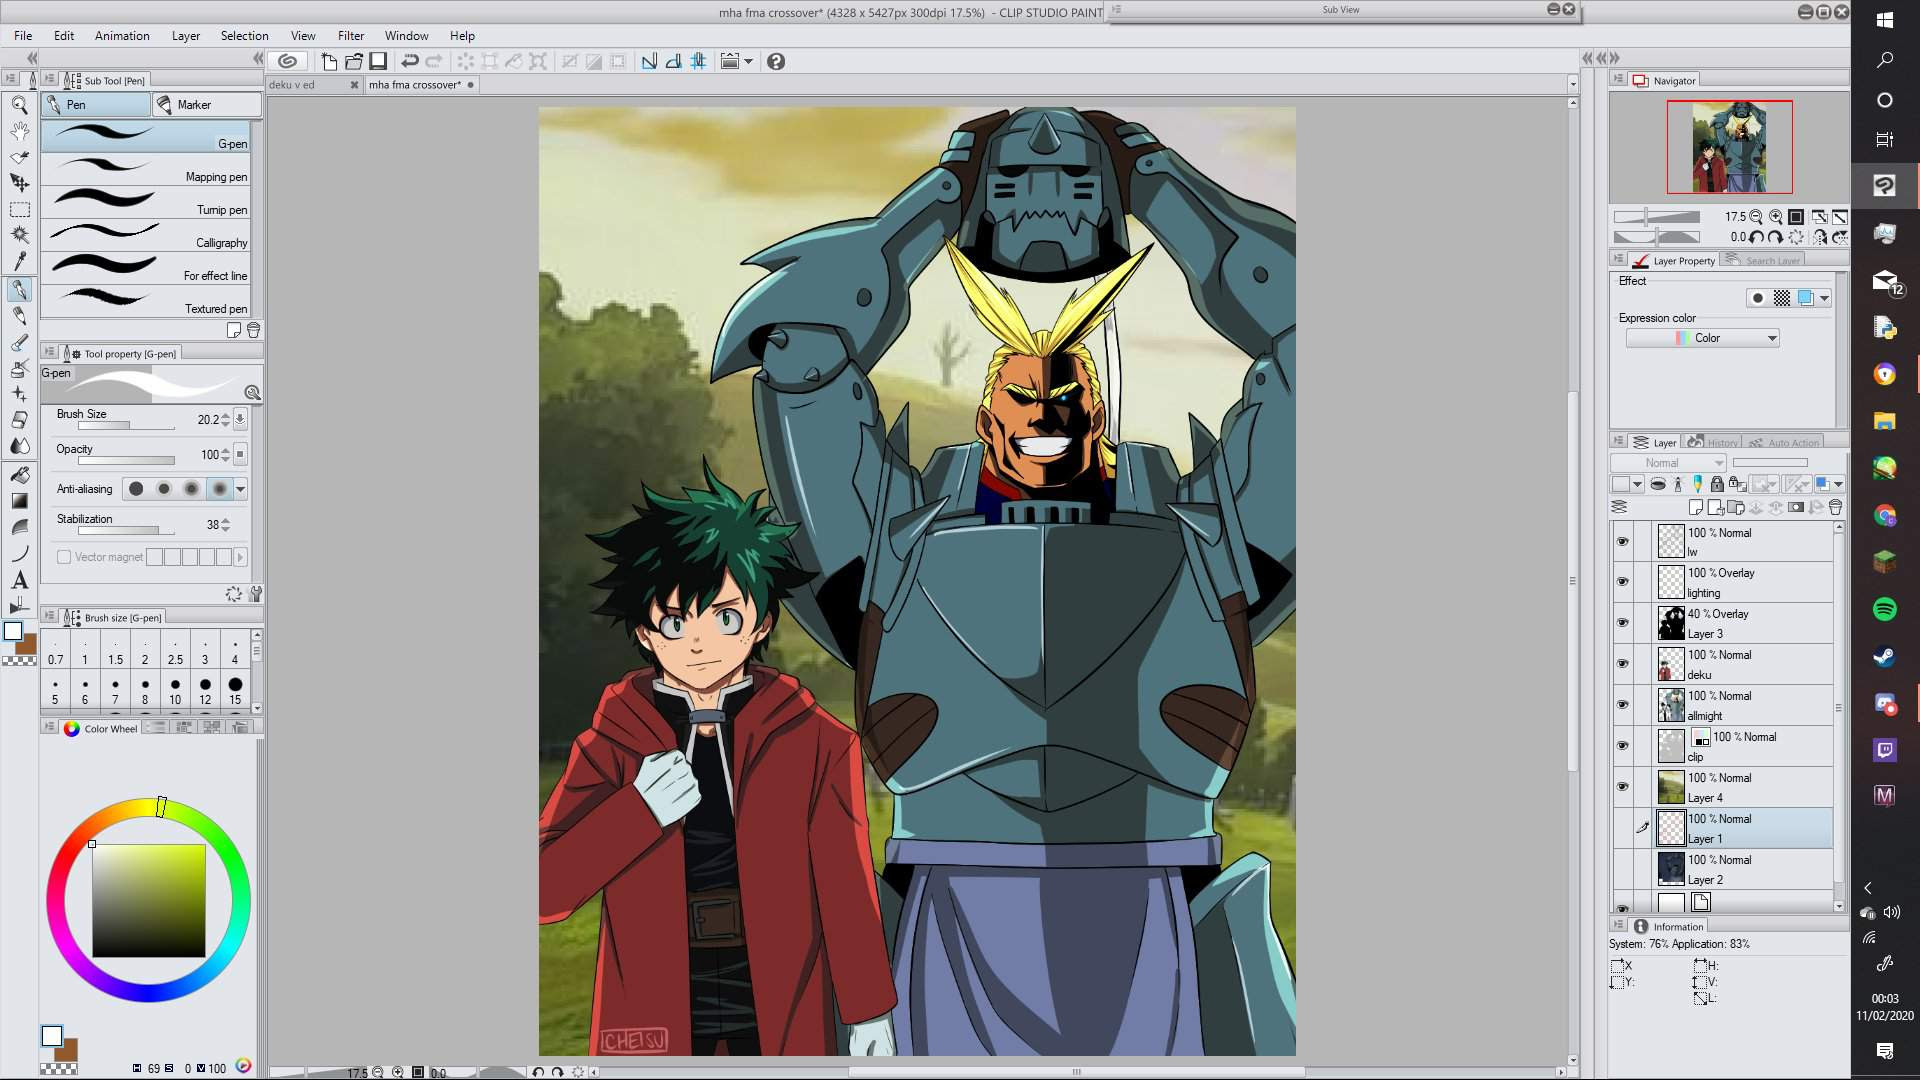1920x1080 pixels.
Task: Click Create Layer Mask icon
Action: 1796,508
